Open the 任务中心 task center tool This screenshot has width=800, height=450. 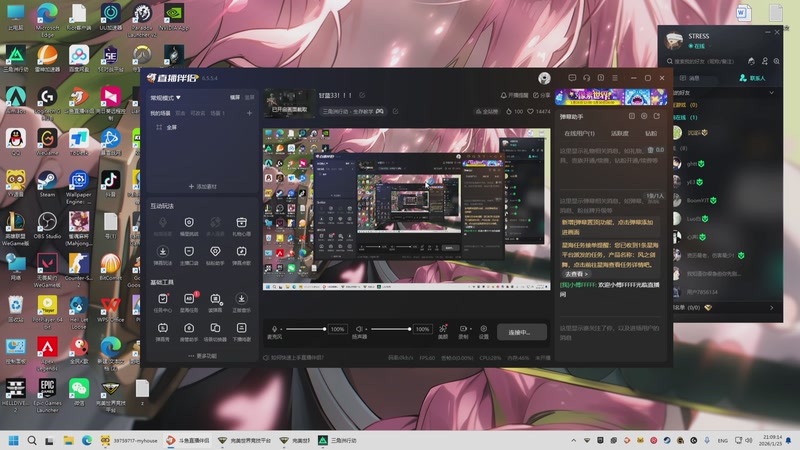(162, 302)
